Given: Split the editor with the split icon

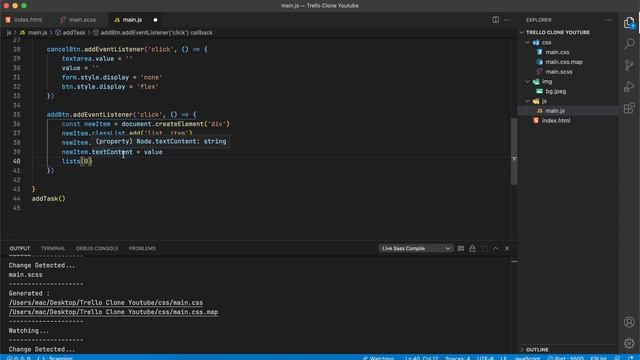Looking at the screenshot, I should (x=495, y=20).
